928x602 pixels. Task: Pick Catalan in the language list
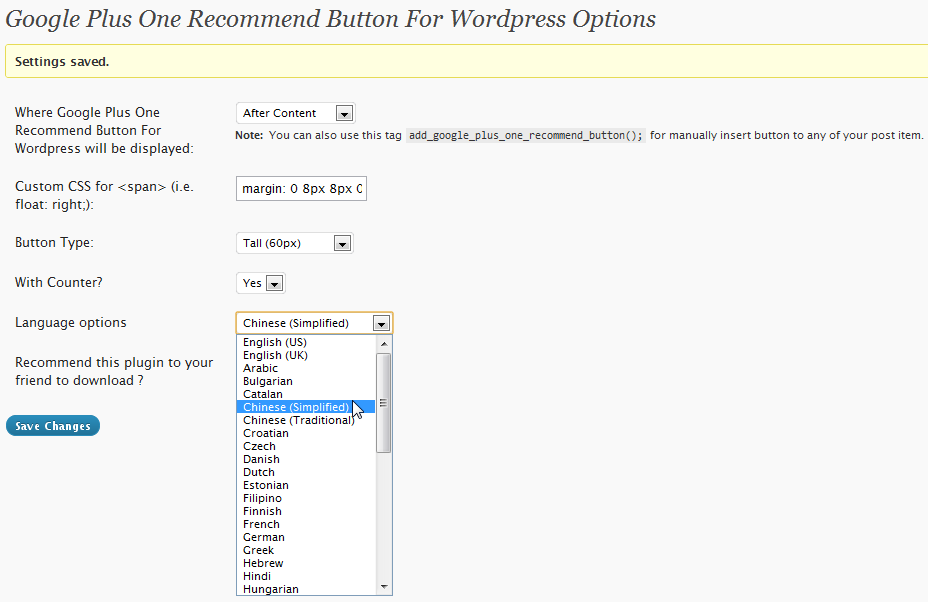point(305,394)
